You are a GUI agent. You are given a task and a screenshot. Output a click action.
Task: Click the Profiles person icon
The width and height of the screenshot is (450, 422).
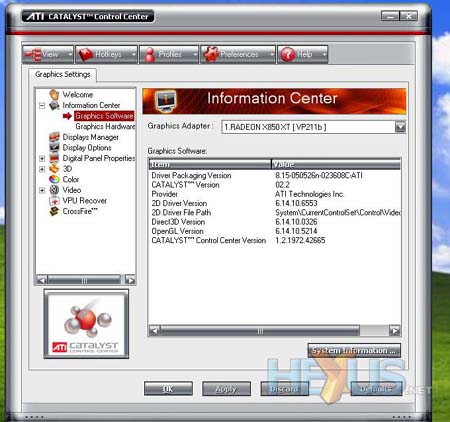150,55
